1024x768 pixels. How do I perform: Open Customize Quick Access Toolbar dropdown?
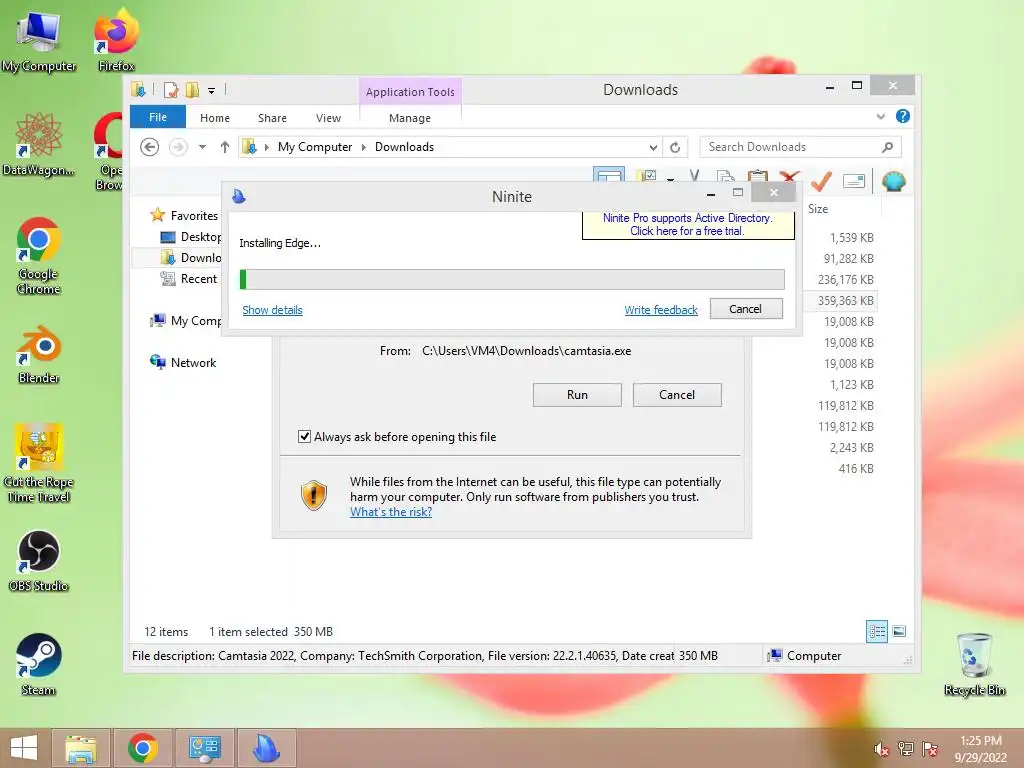tap(212, 91)
